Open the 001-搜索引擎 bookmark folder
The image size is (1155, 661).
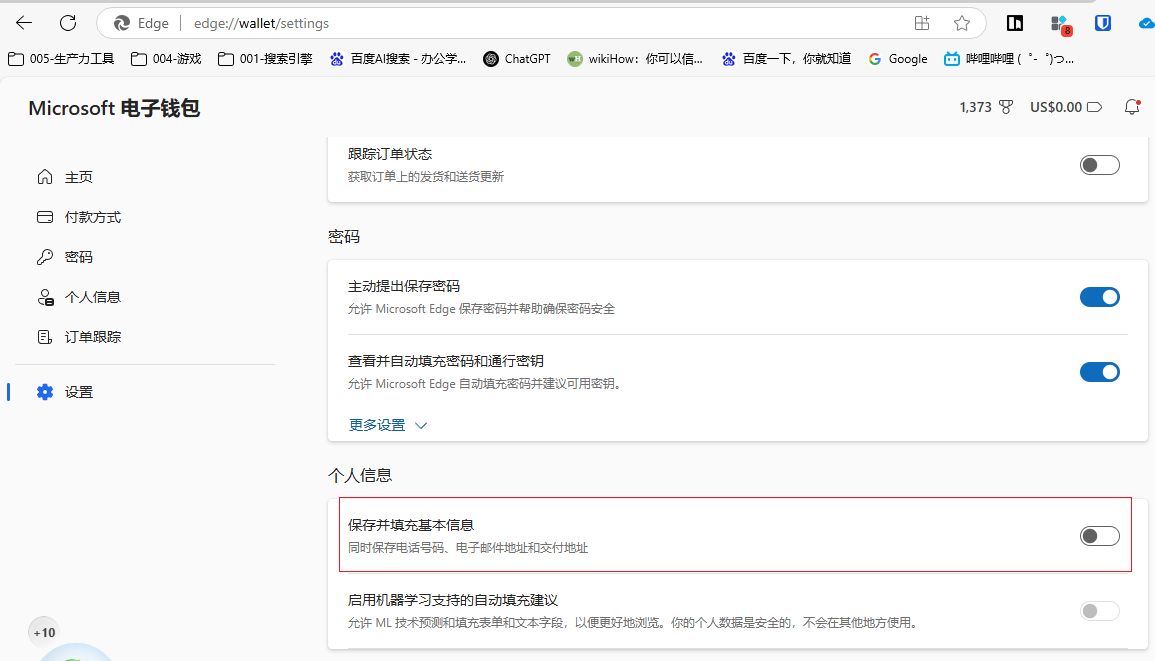tap(265, 59)
